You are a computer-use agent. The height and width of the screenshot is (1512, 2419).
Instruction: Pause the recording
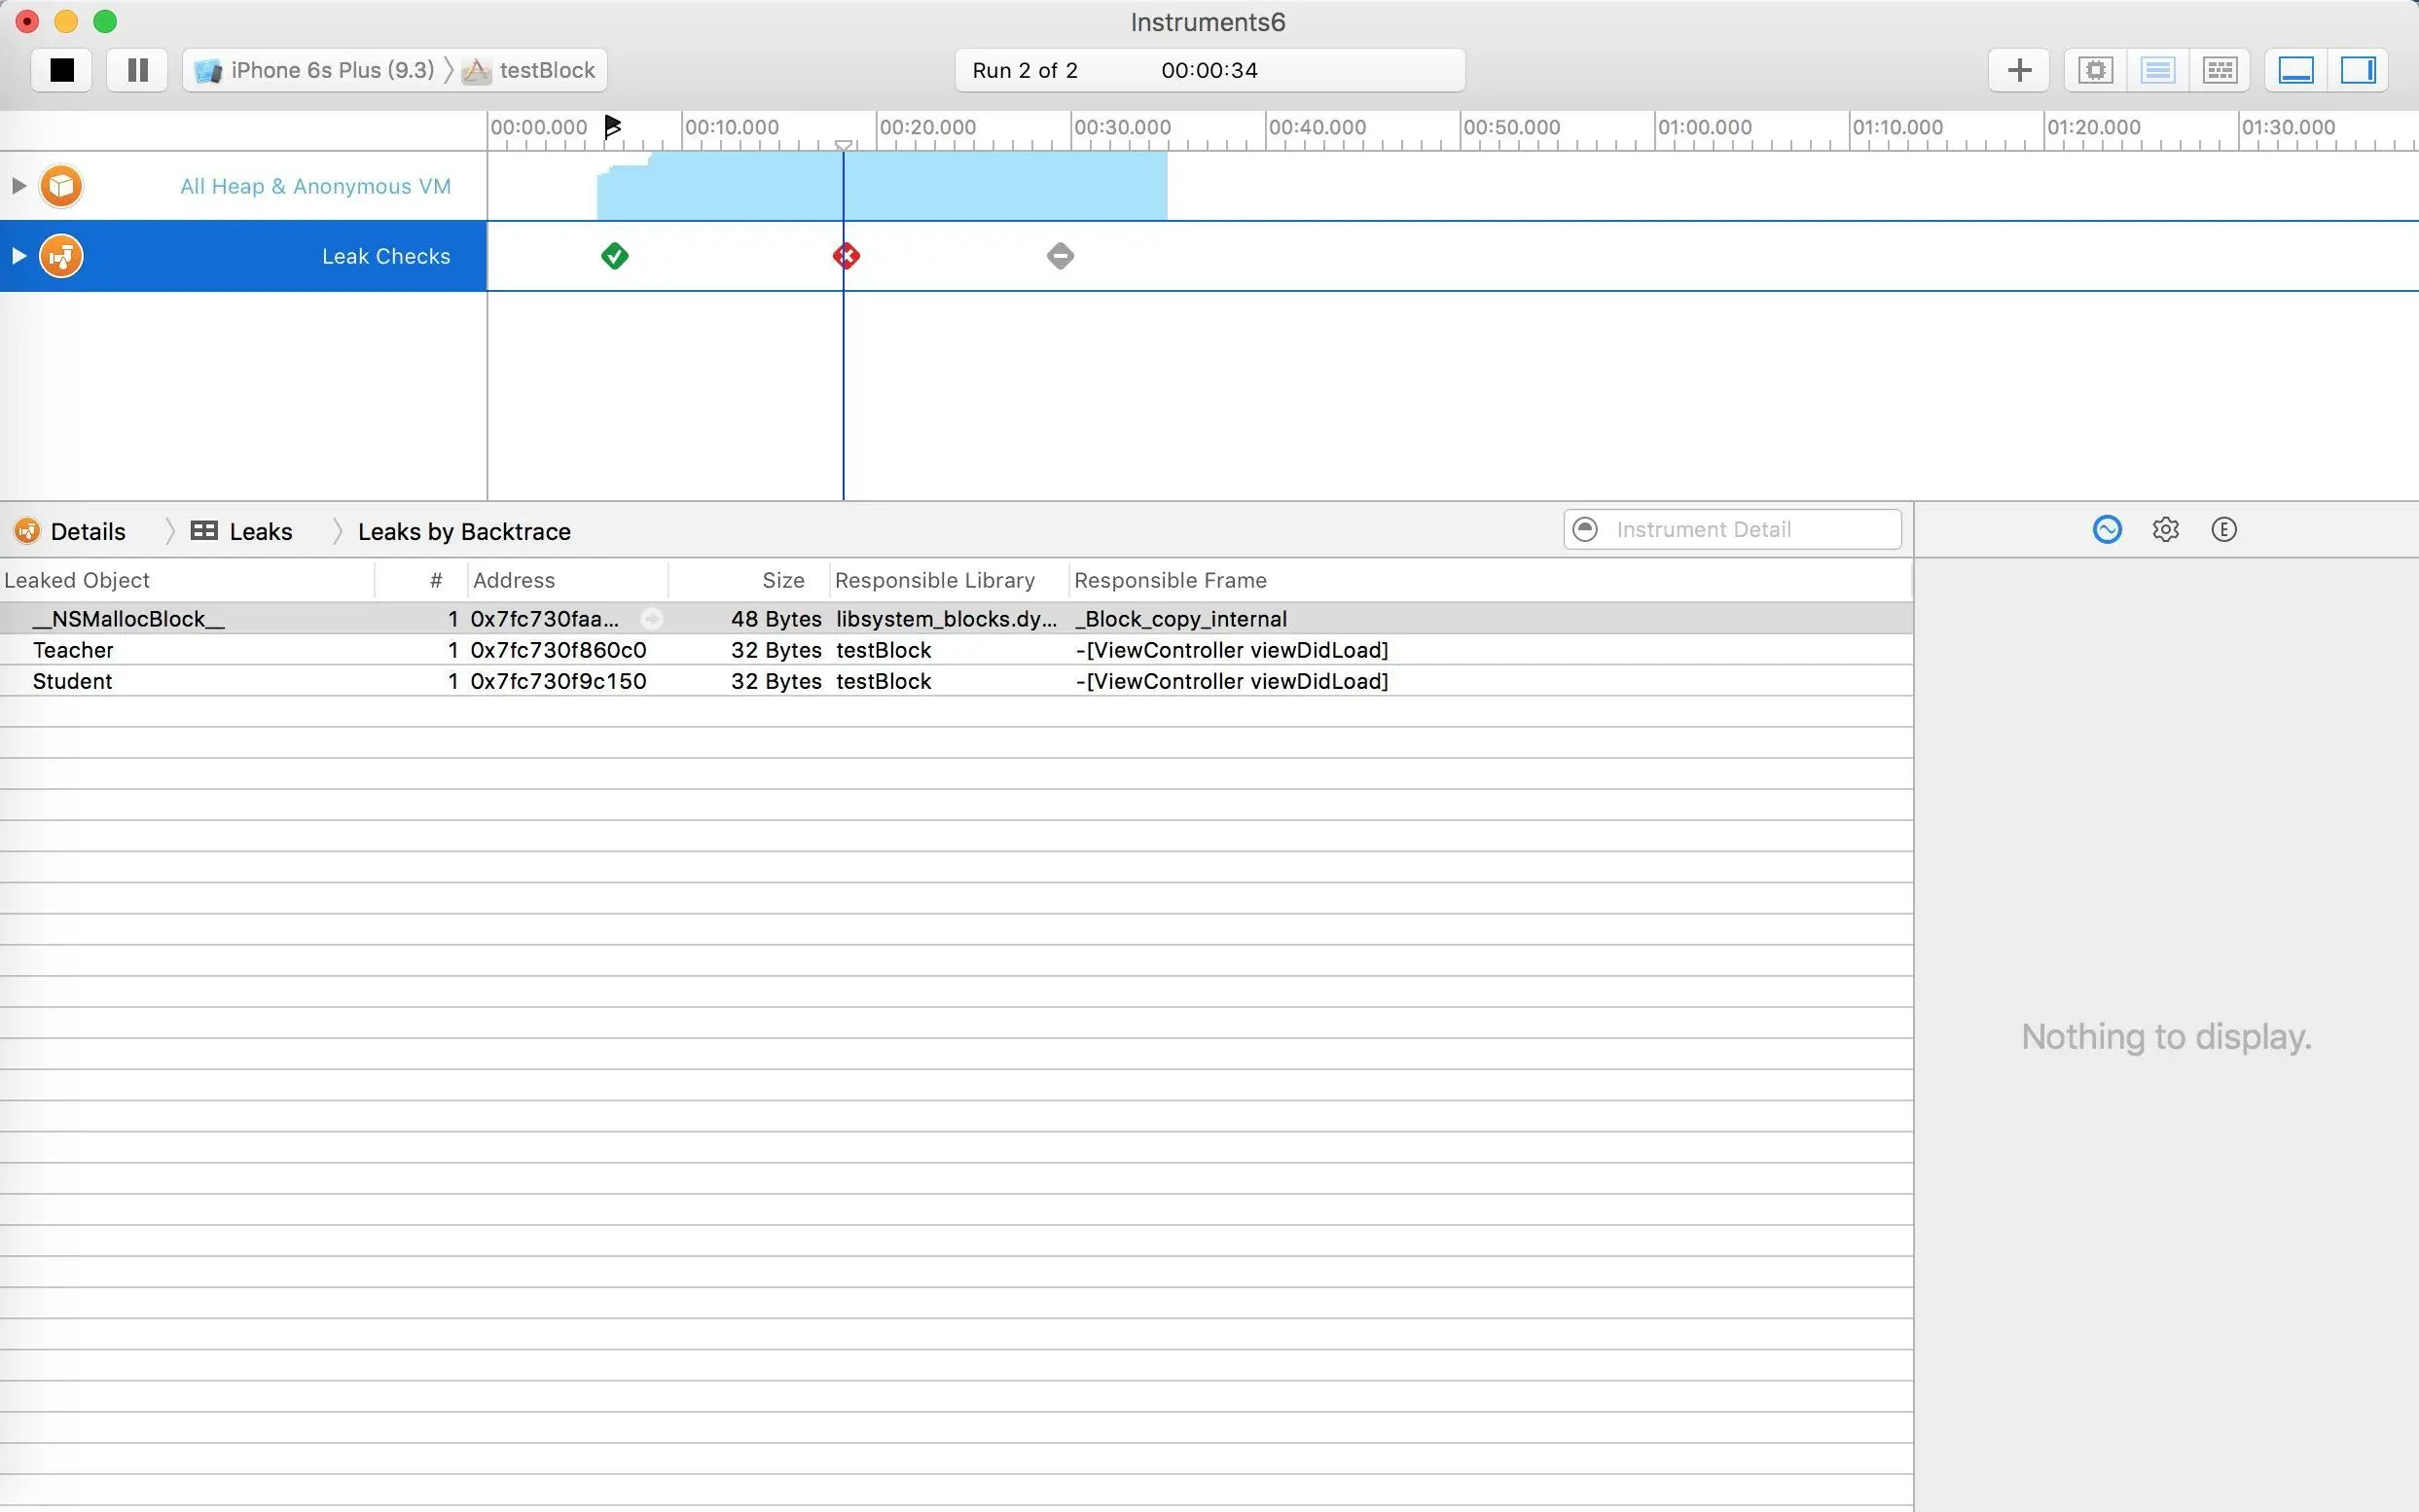coord(138,70)
